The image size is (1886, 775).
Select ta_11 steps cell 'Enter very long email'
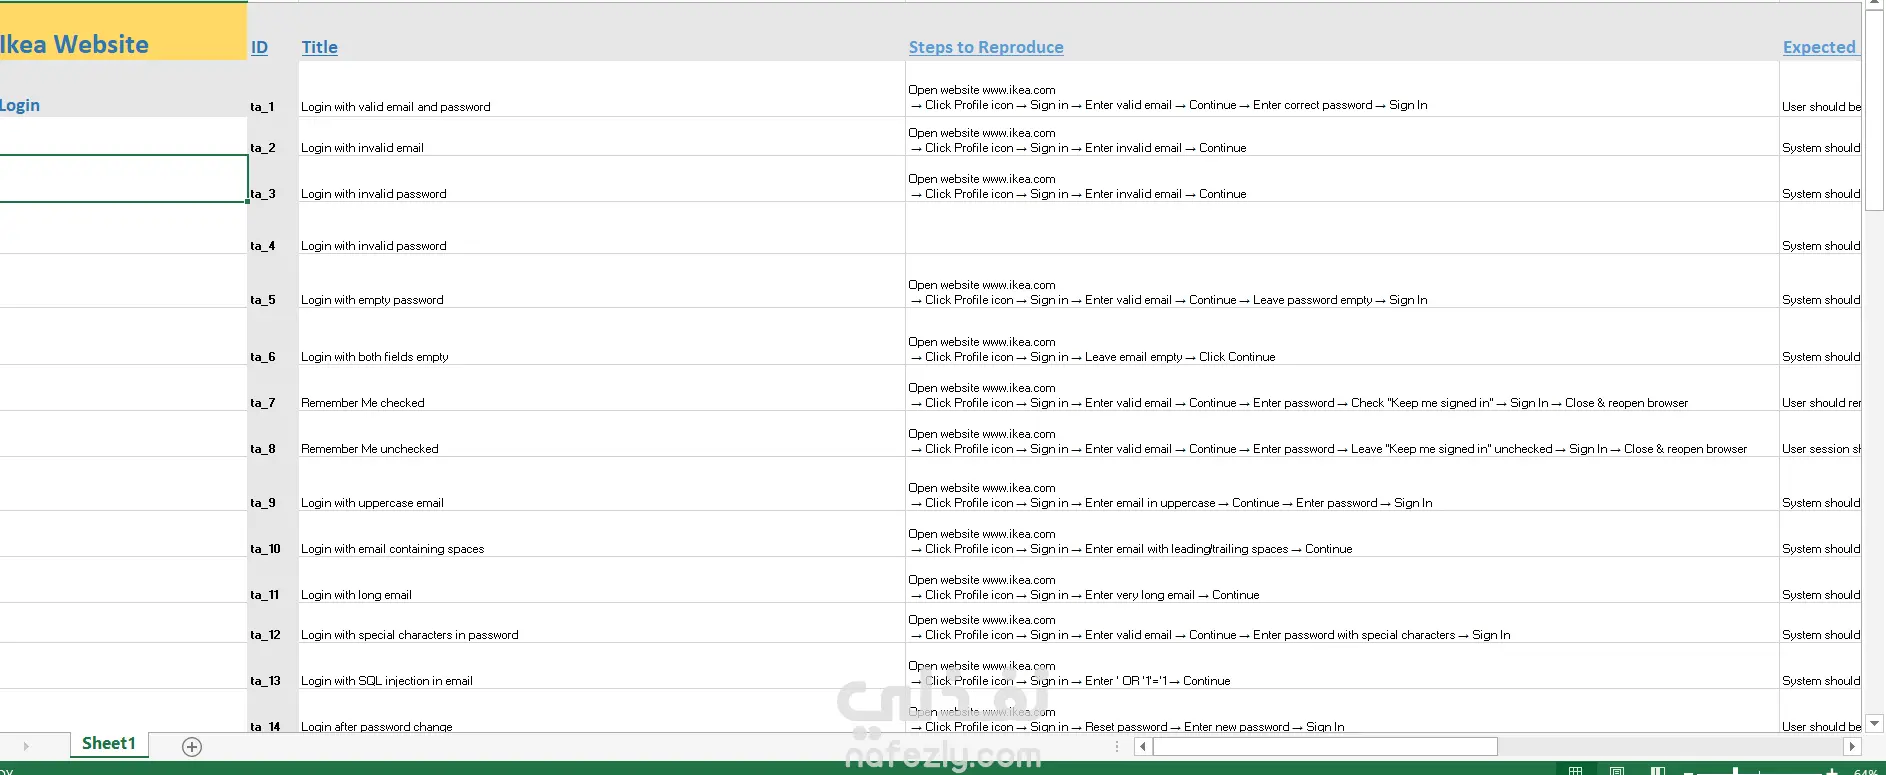tap(1342, 580)
